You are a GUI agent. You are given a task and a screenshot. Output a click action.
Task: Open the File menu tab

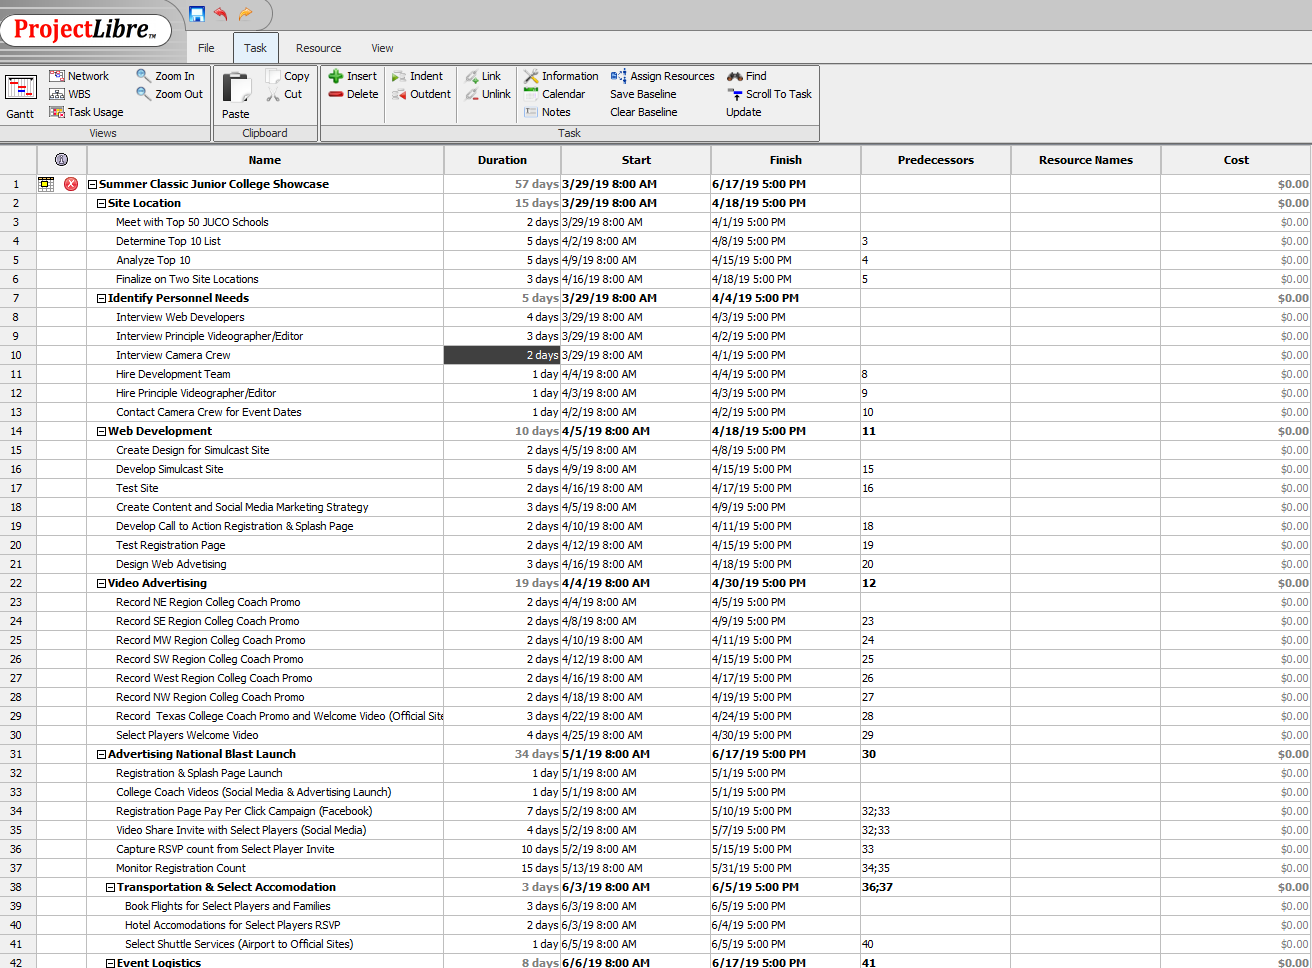coord(206,48)
